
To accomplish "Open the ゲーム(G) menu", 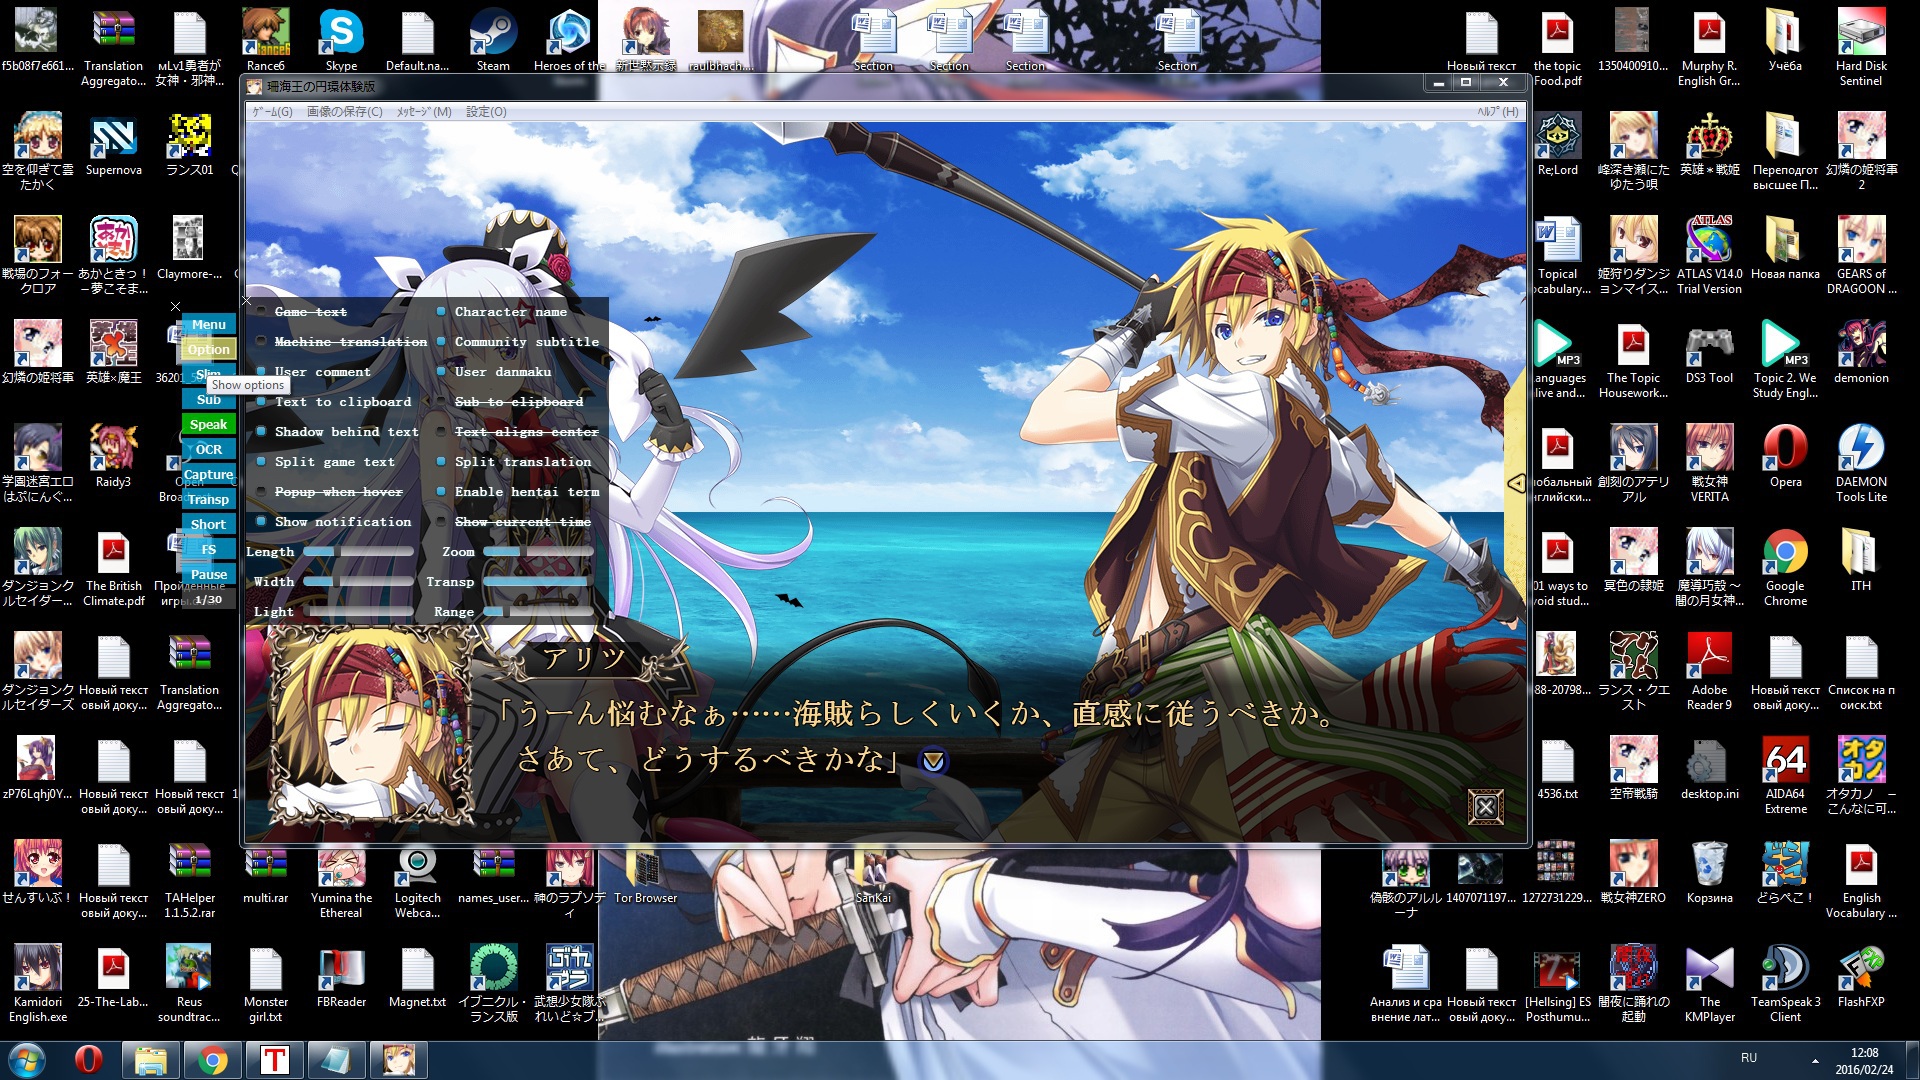I will (x=272, y=112).
